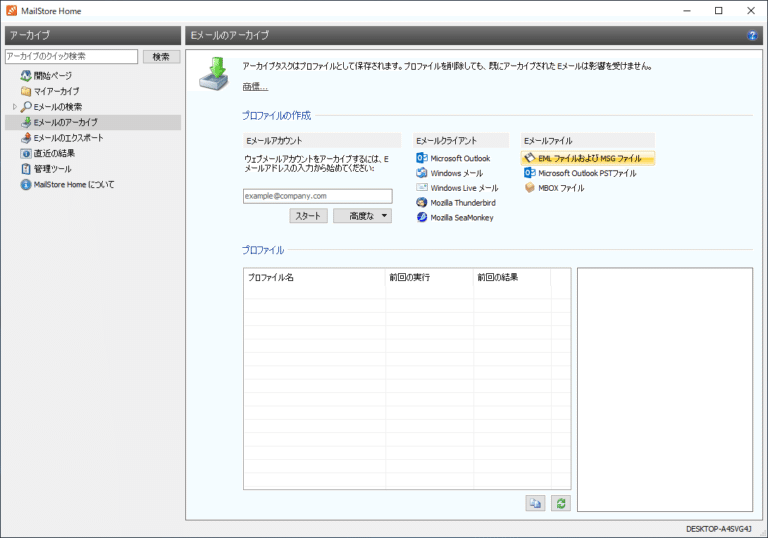Click the Mozilla SeaMonkey icon
Screen dimensions: 768x538
[422, 217]
